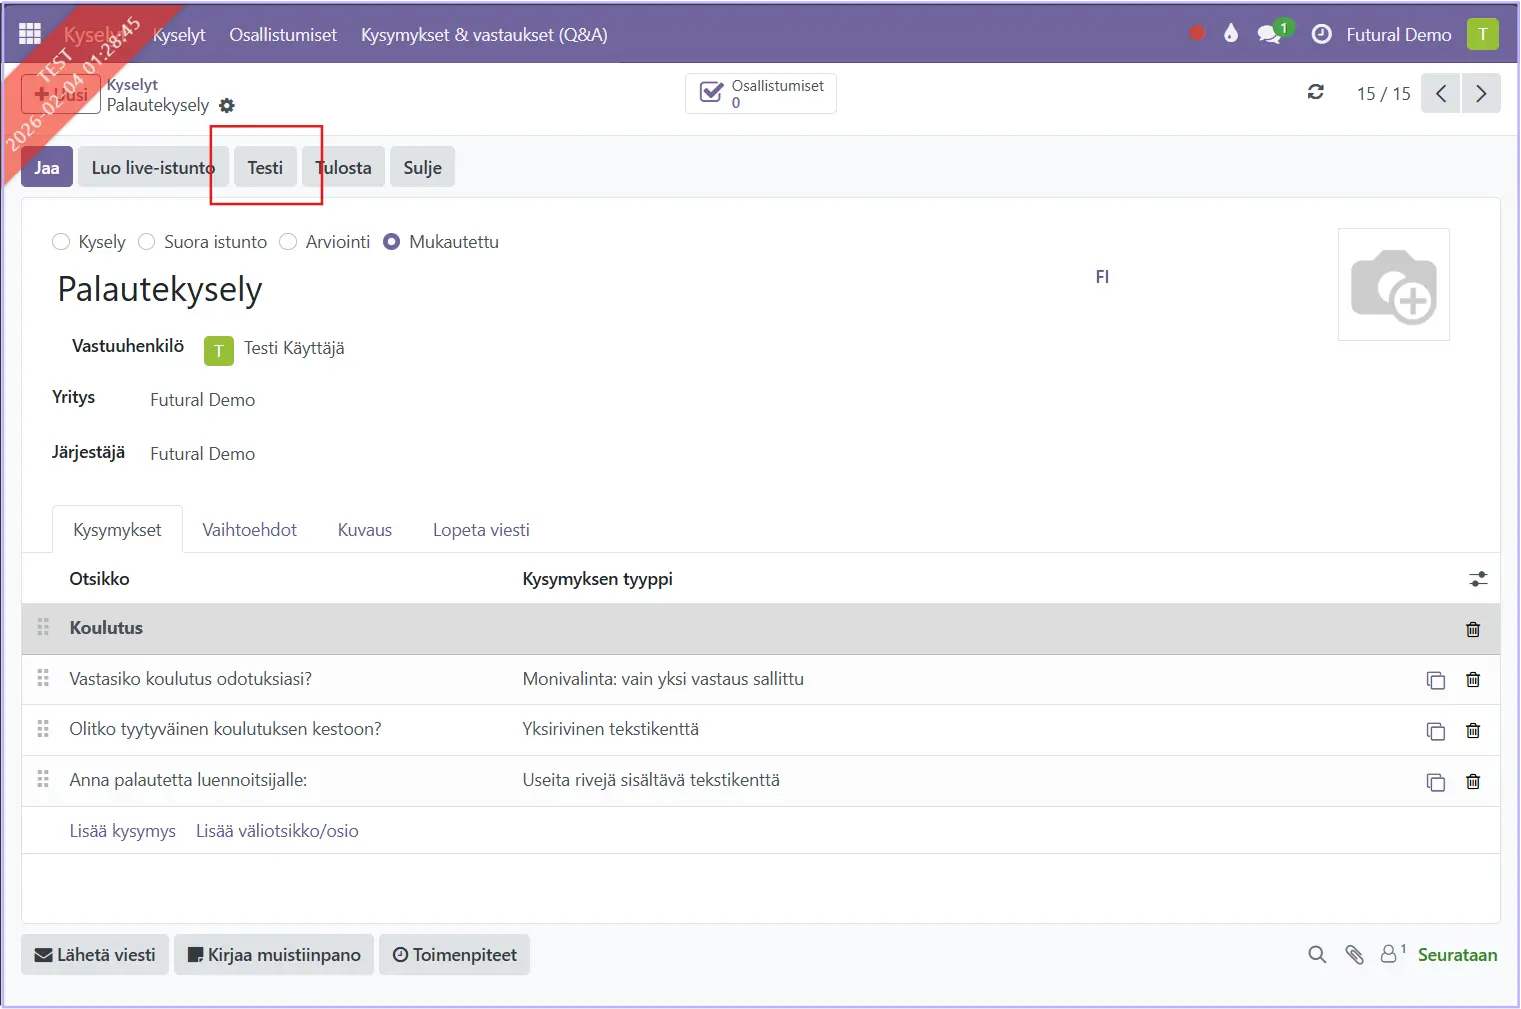Delete the Koulutus section with trash icon

coord(1473,629)
